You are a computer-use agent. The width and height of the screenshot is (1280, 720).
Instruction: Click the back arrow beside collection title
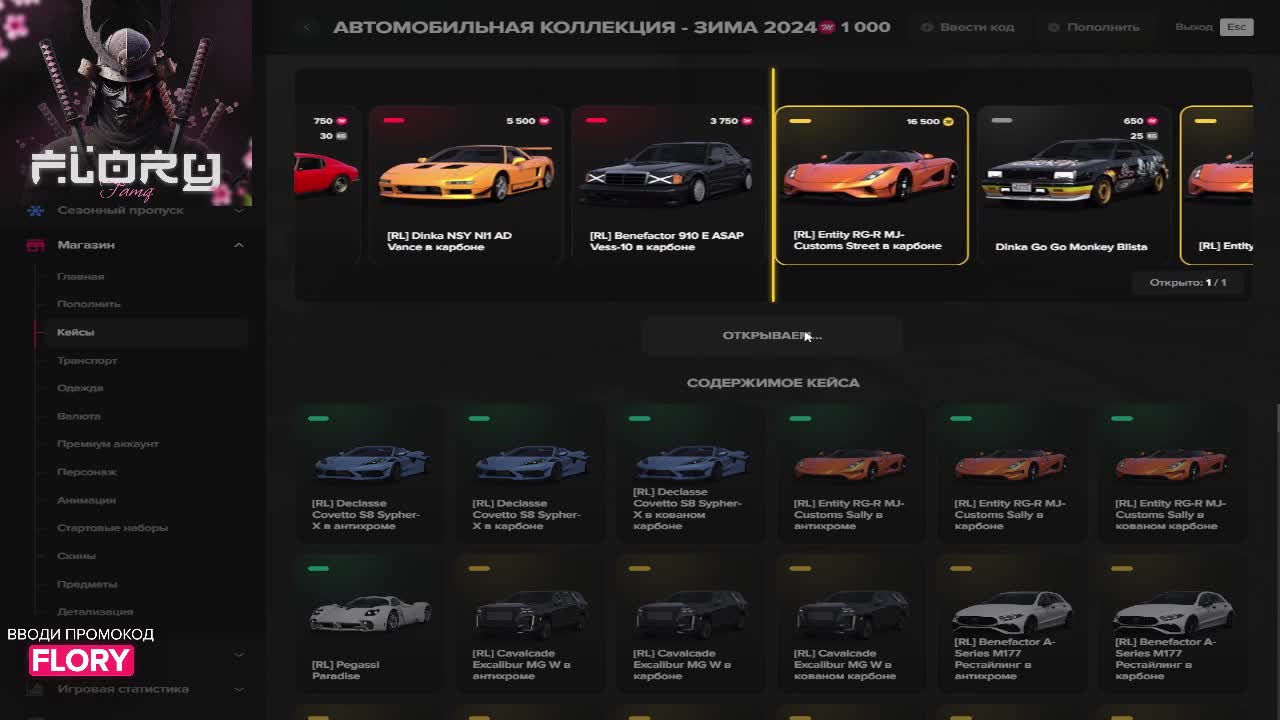[307, 27]
